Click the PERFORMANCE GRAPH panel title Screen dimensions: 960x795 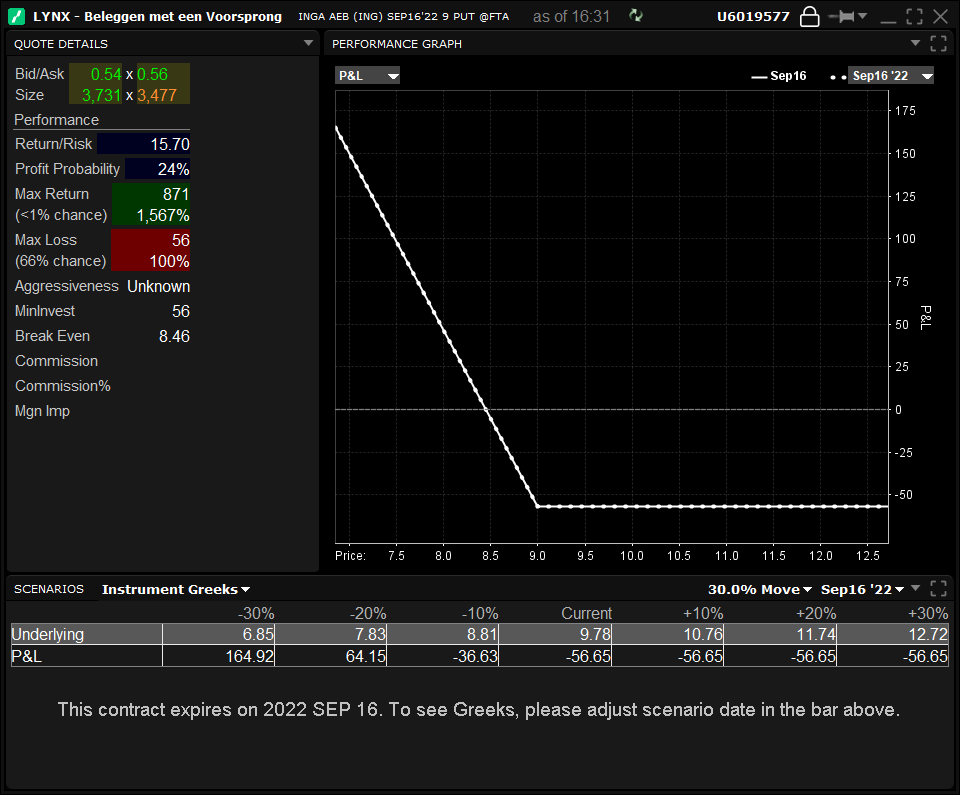pyautogui.click(x=397, y=44)
